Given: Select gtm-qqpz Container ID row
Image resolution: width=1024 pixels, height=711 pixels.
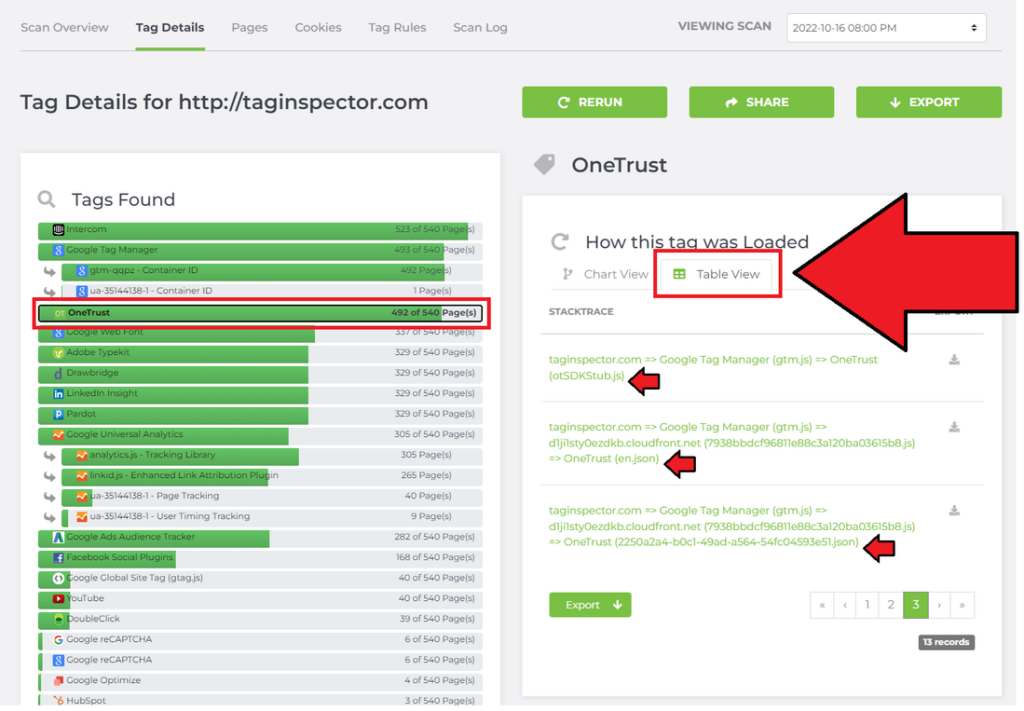Looking at the screenshot, I should point(272,270).
